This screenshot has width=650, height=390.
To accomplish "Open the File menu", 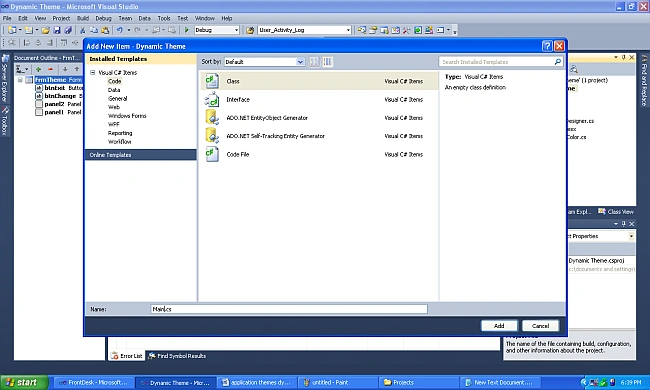I will click(7, 18).
